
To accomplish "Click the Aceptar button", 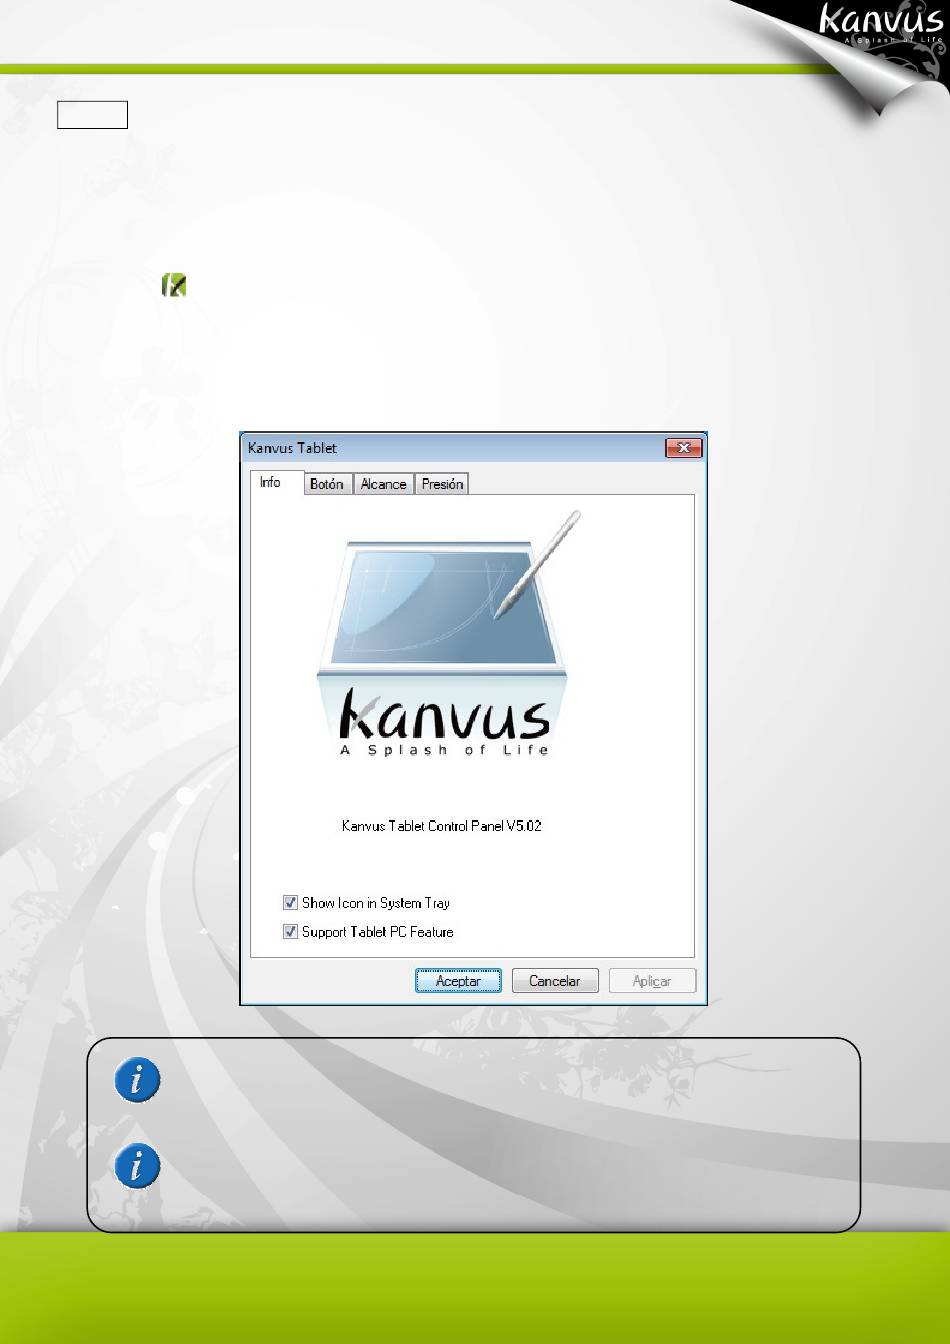I will click(458, 981).
